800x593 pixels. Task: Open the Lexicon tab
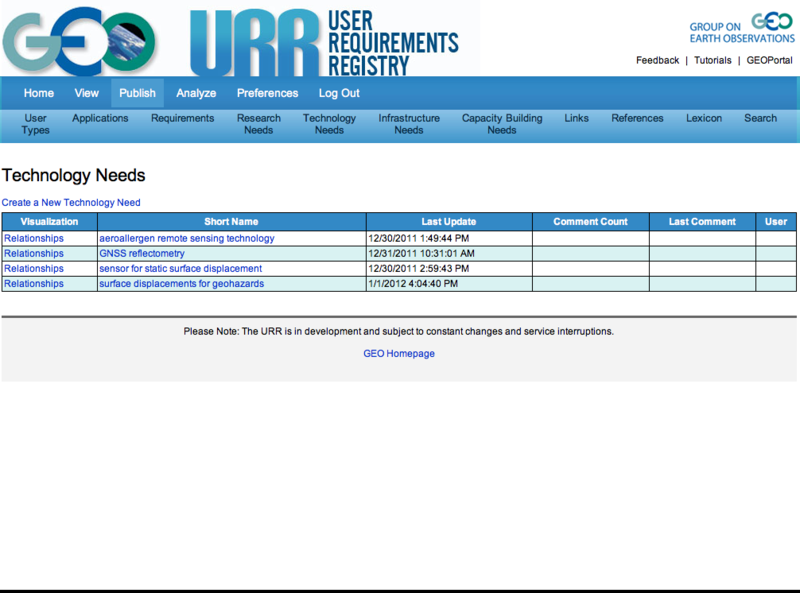tap(704, 118)
